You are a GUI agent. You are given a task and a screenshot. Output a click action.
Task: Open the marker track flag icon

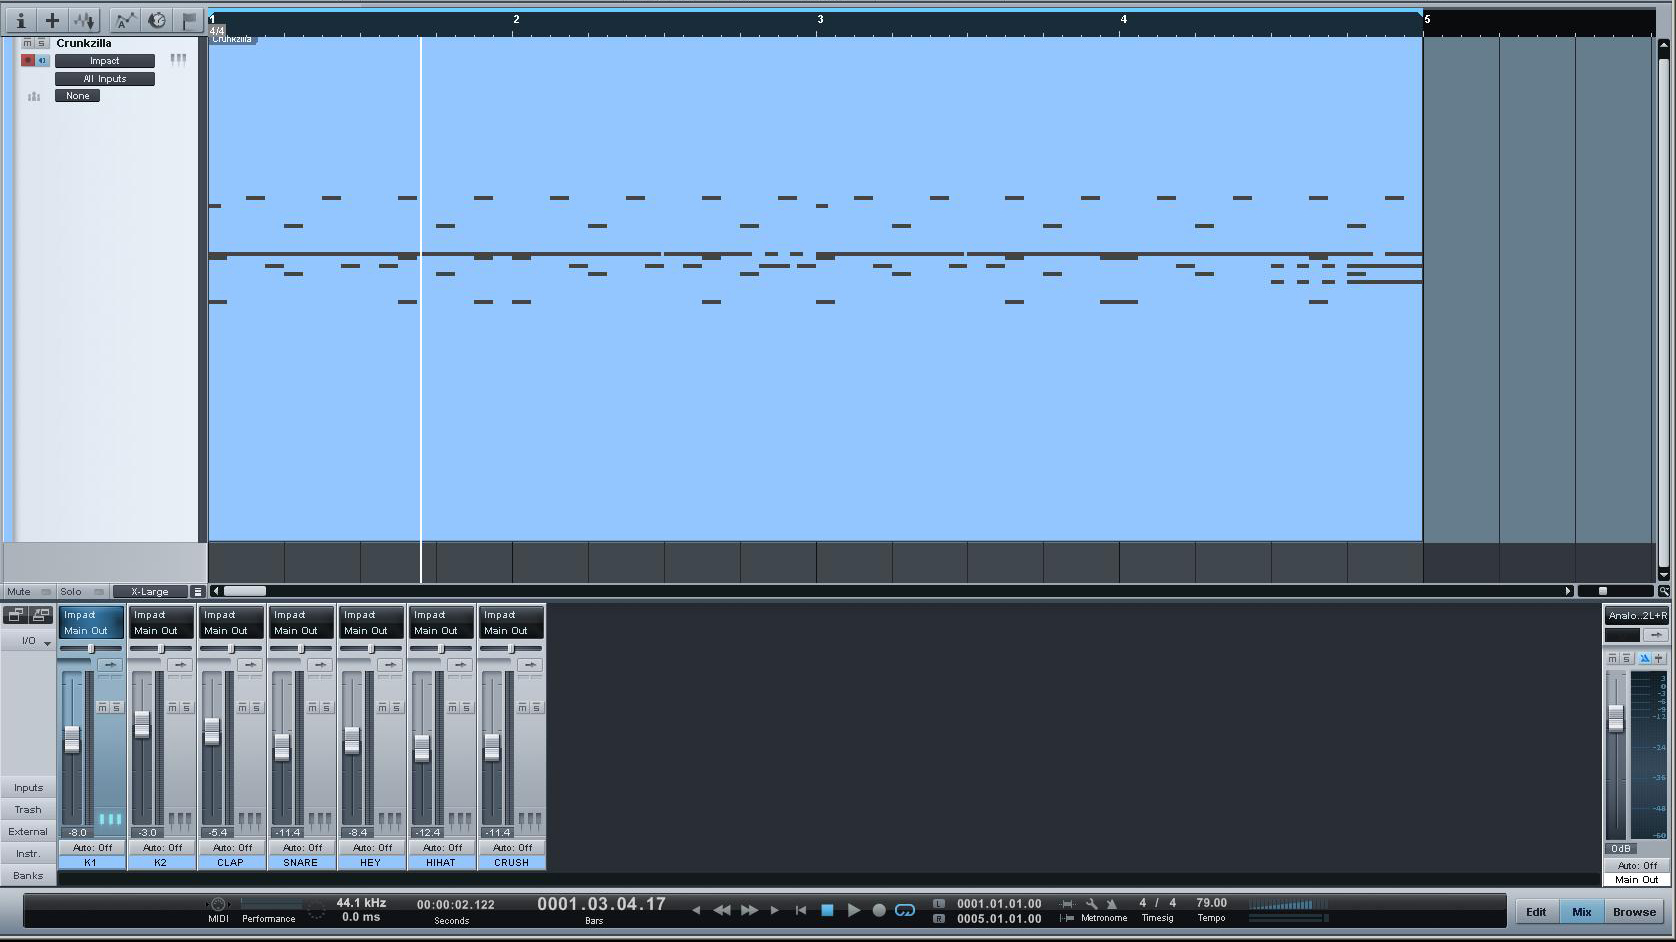pos(189,20)
